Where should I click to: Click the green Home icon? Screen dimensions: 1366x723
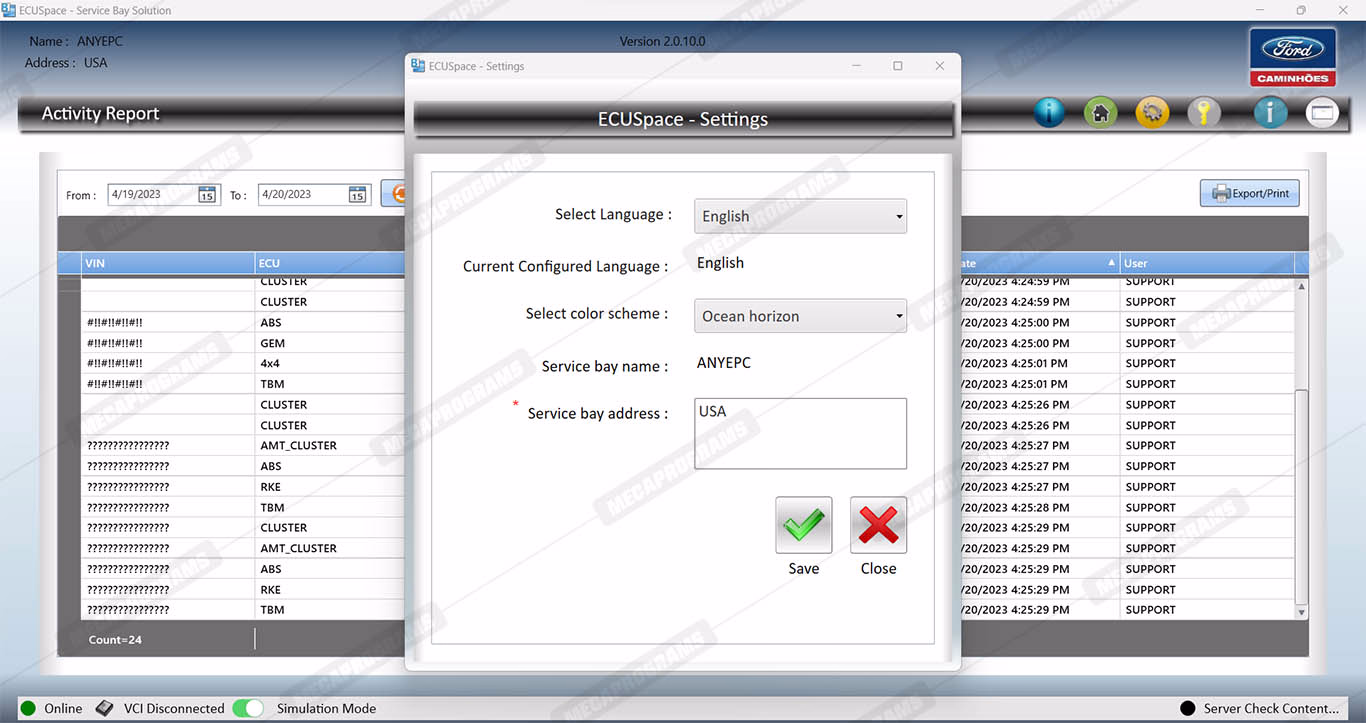click(1101, 113)
